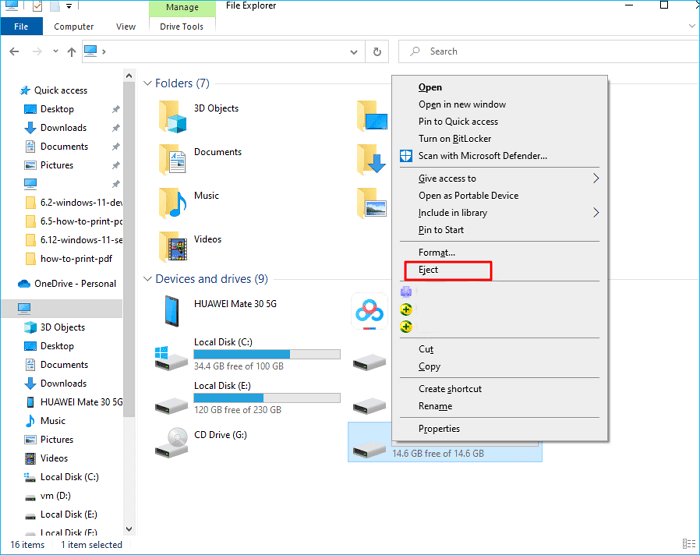Click the Local Disk (C:) usage bar
700x555 pixels.
267,355
